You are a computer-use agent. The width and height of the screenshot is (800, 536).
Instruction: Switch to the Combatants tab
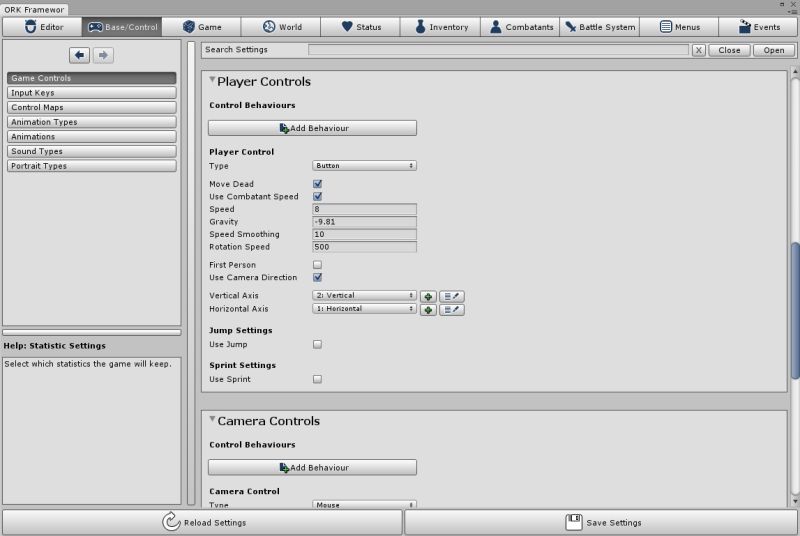pyautogui.click(x=520, y=27)
